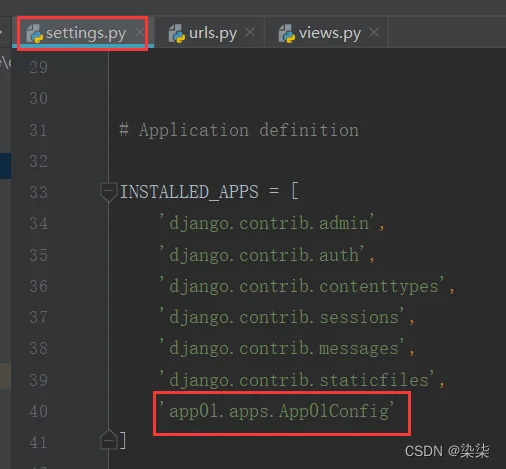506x469 pixels.
Task: Place cursor on INSTALLED_APPS variable name
Action: pos(189,192)
